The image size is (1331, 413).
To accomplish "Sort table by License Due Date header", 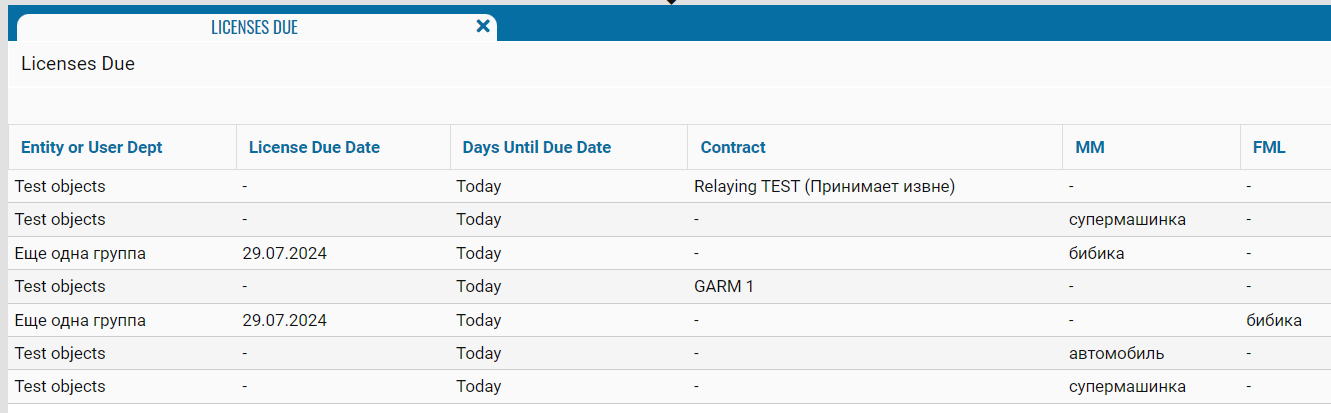I will [x=314, y=148].
